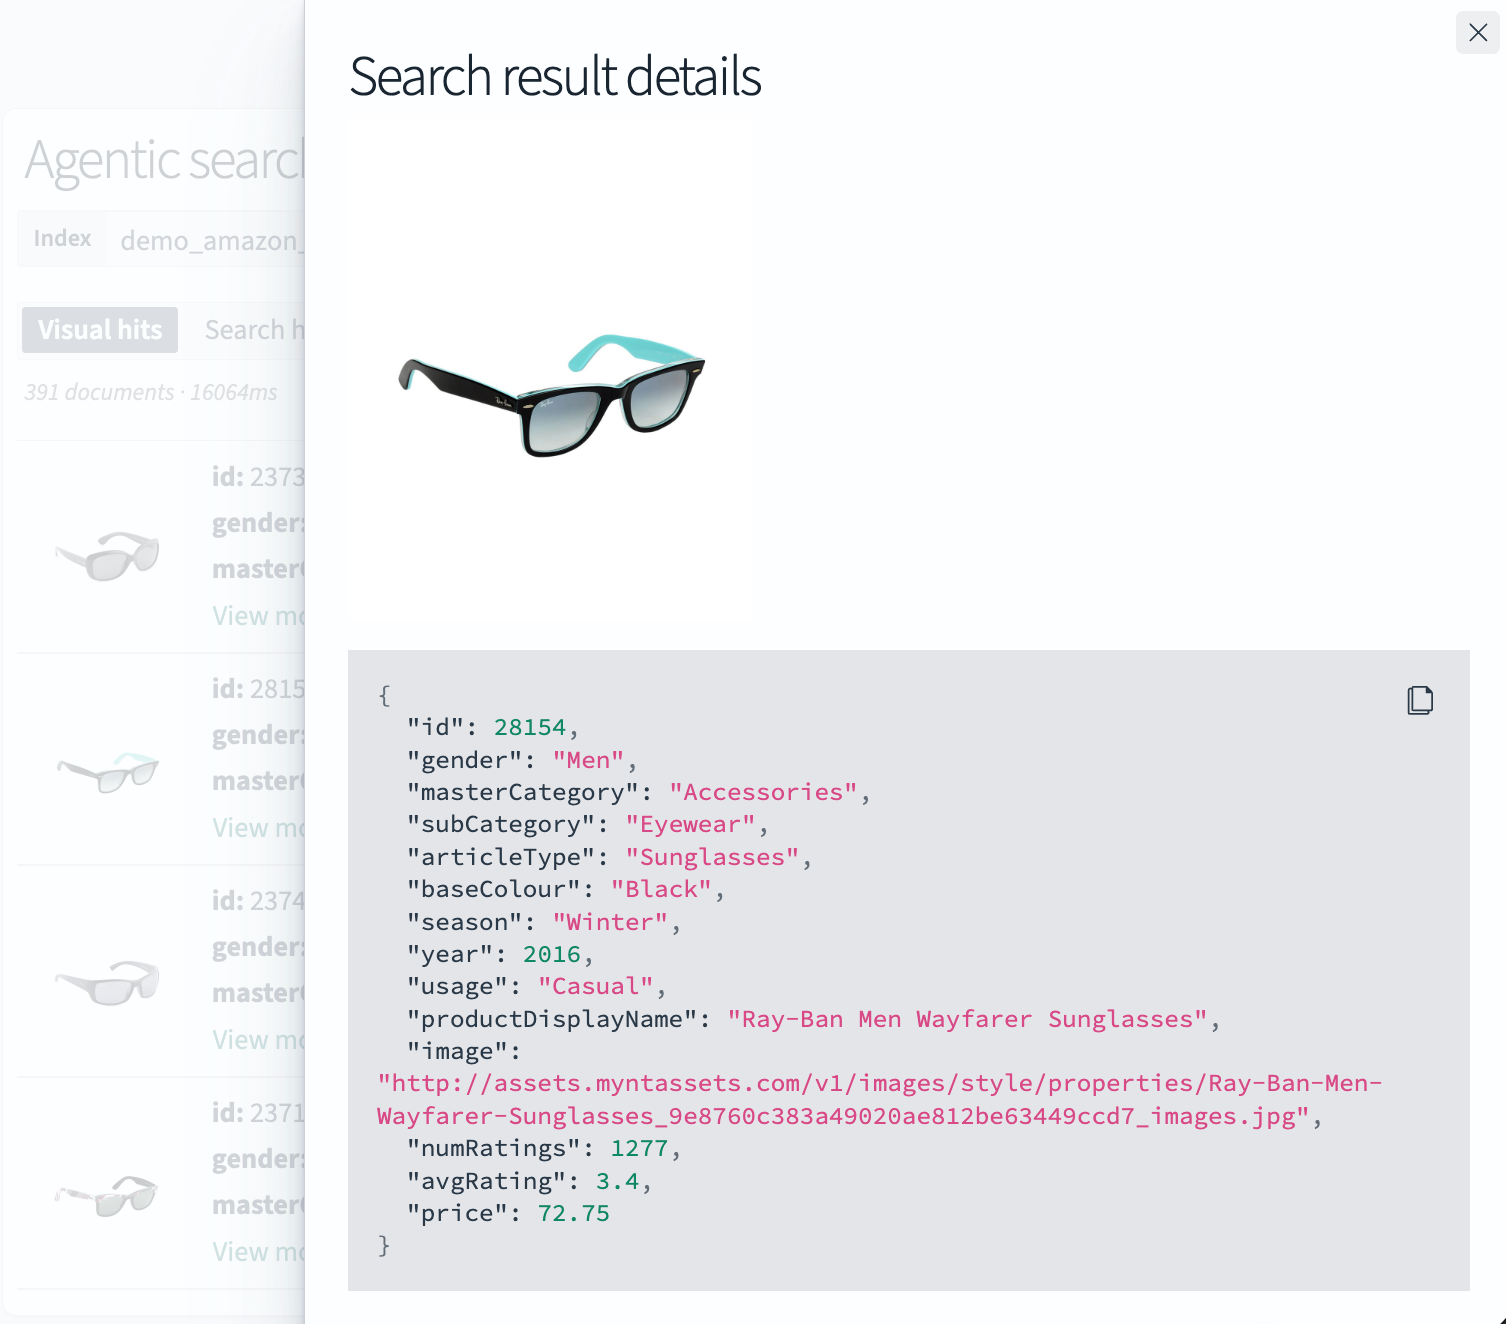Select the fourth result's sunglasses thumbnail
Screen dimensions: 1506x1324
tap(108, 1195)
